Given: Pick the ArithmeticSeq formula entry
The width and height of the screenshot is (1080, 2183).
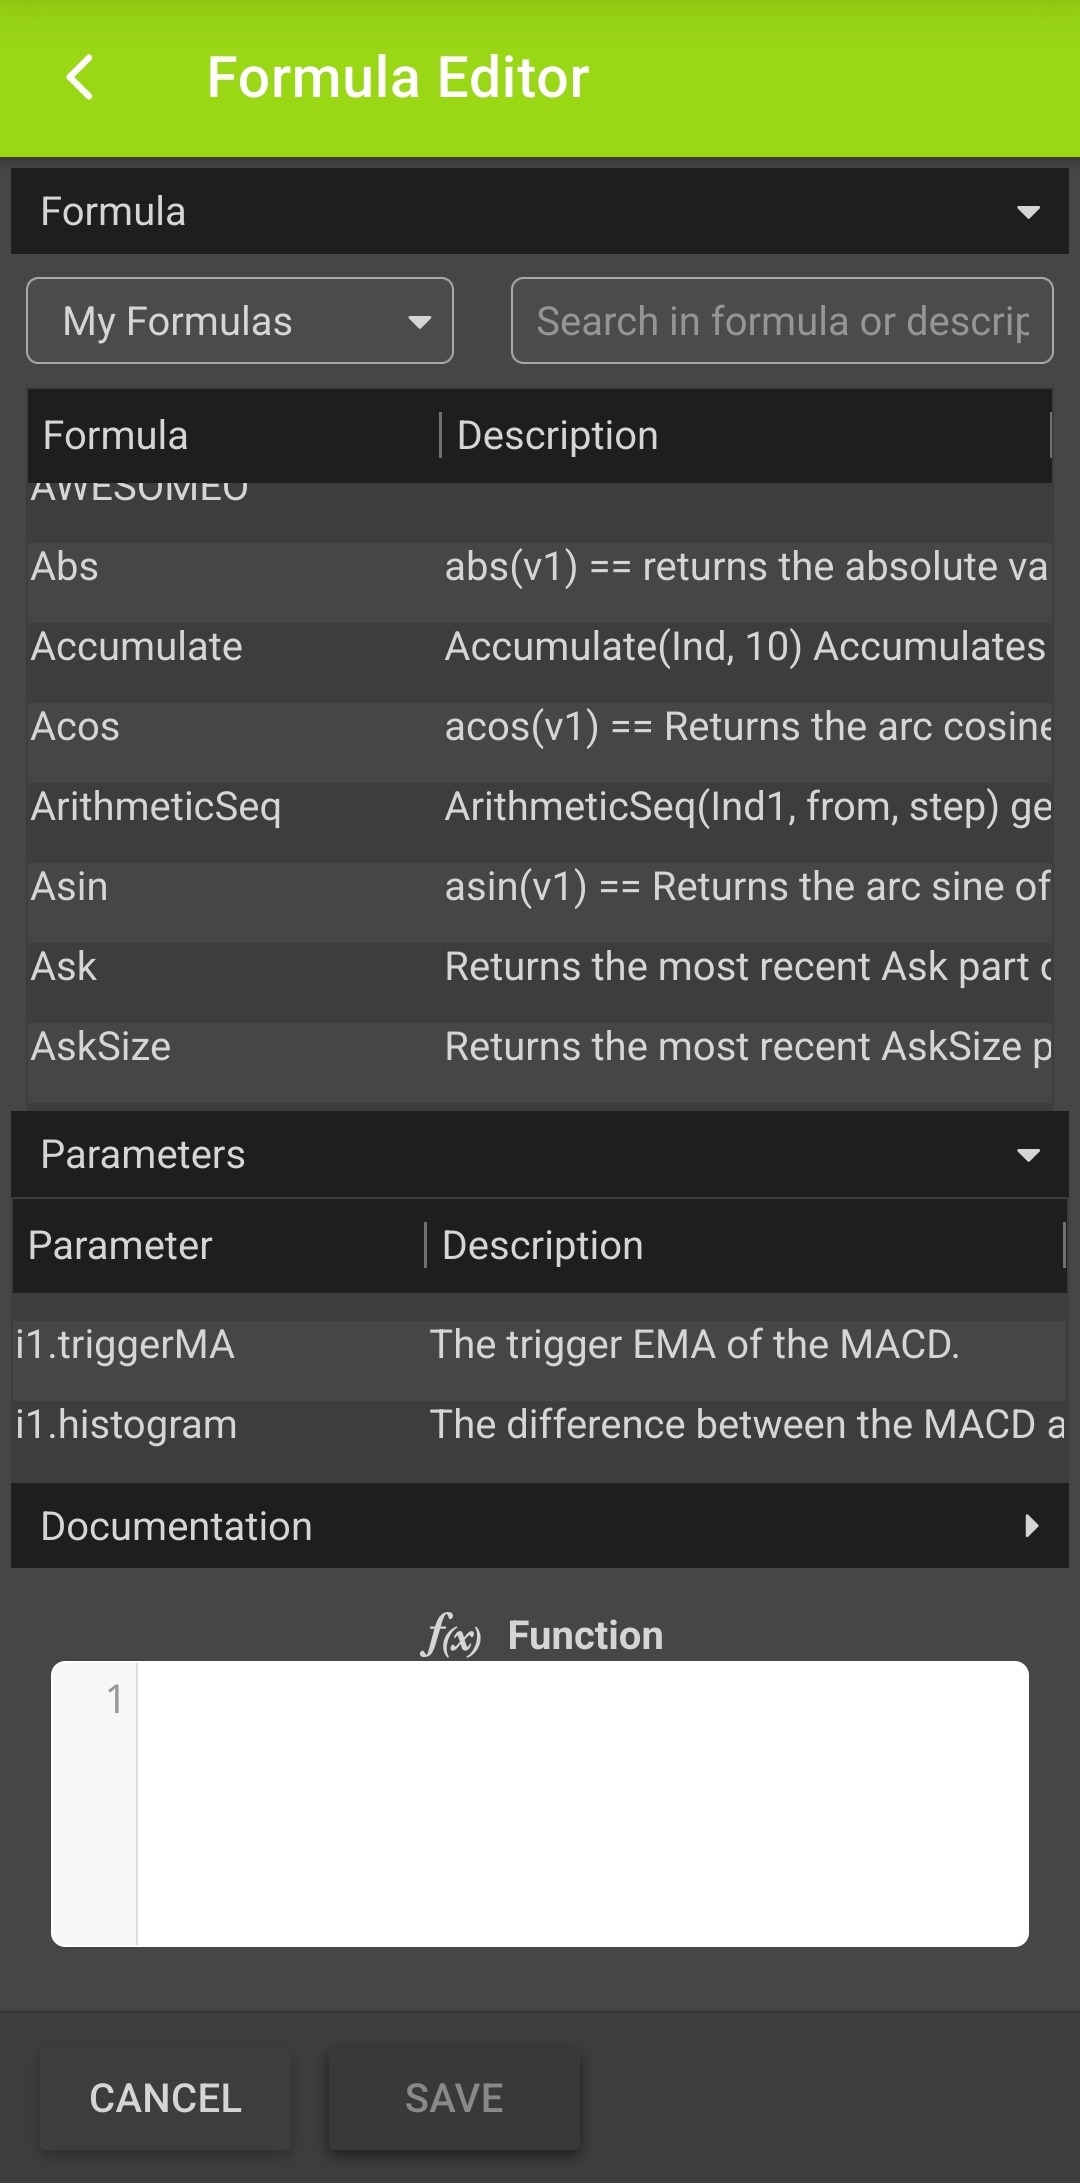Looking at the screenshot, I should (x=540, y=807).
